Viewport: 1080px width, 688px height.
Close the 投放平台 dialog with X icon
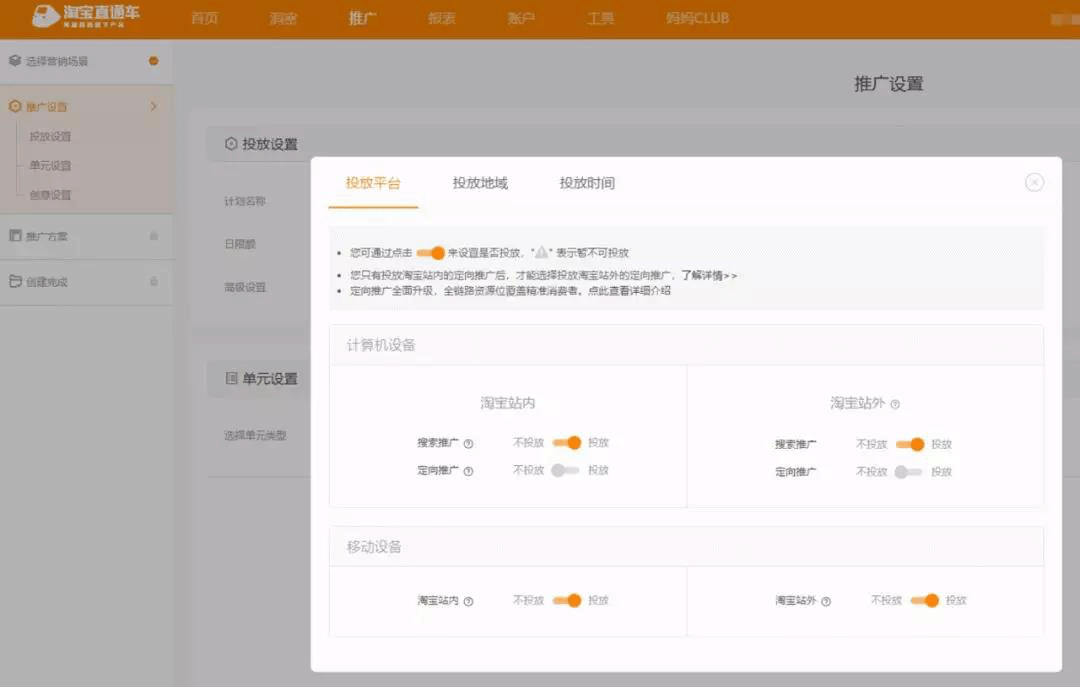point(1034,182)
